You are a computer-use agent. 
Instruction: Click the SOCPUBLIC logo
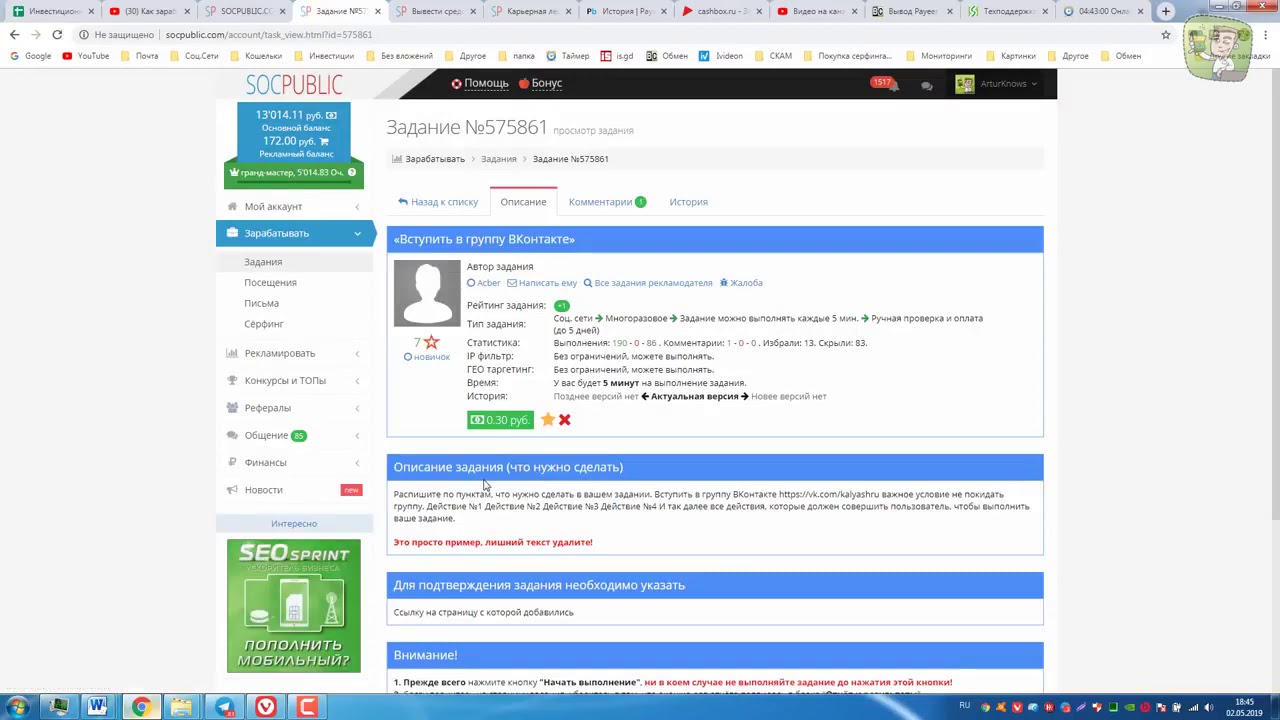click(294, 85)
